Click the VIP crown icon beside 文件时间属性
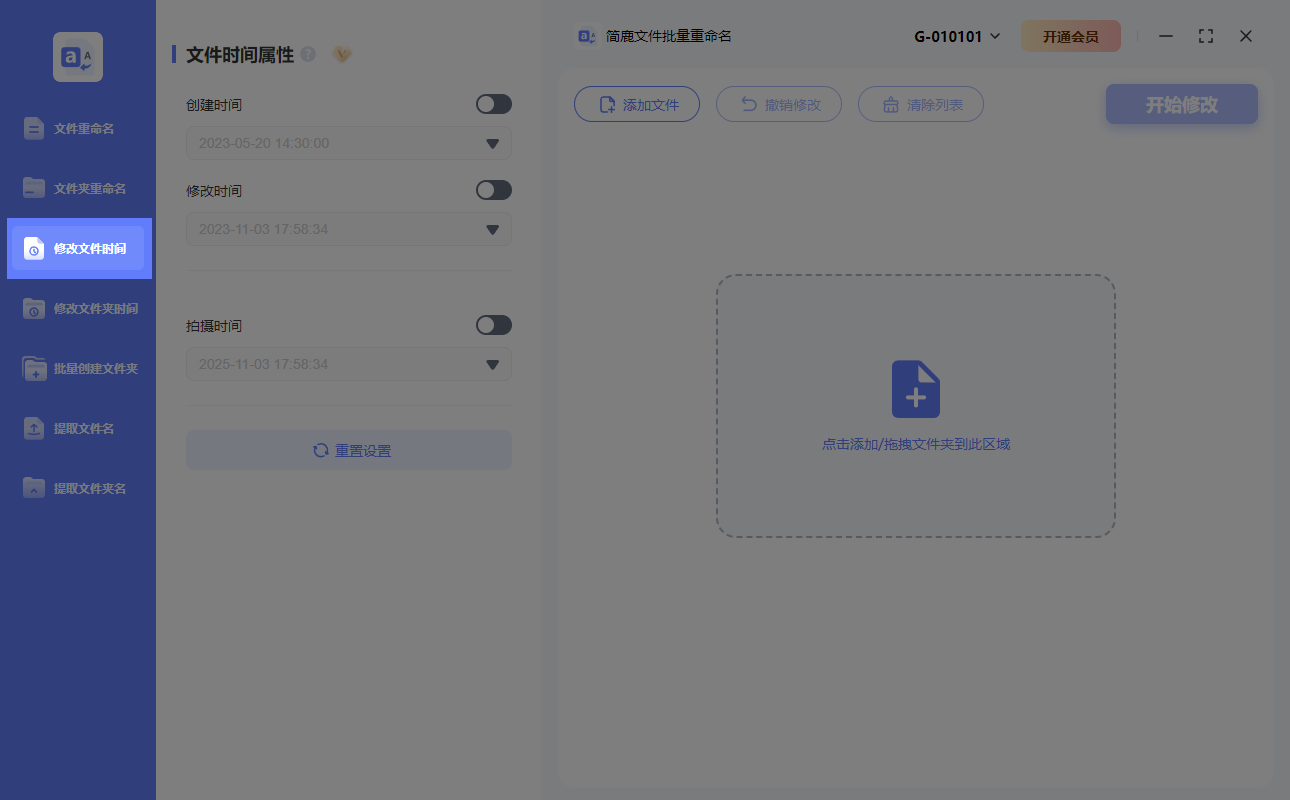This screenshot has height=800, width=1290. (x=341, y=55)
